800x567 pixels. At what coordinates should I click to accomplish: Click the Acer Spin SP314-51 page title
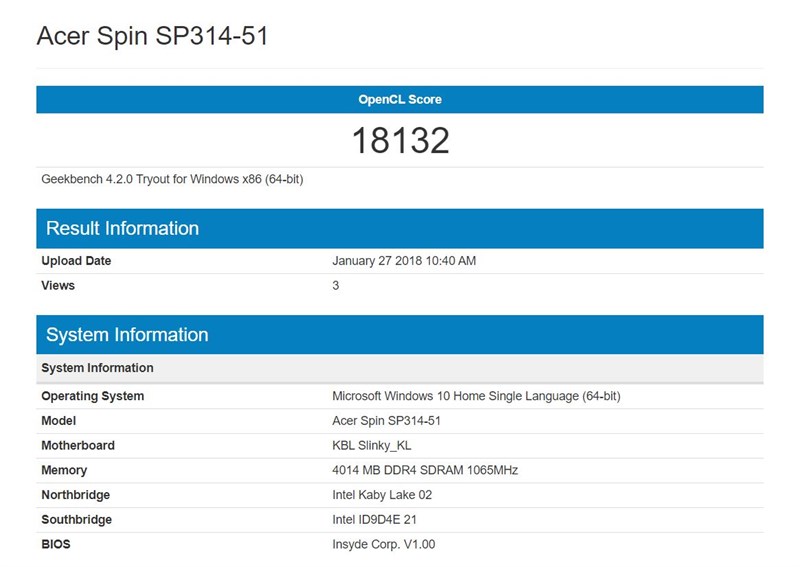click(x=152, y=36)
